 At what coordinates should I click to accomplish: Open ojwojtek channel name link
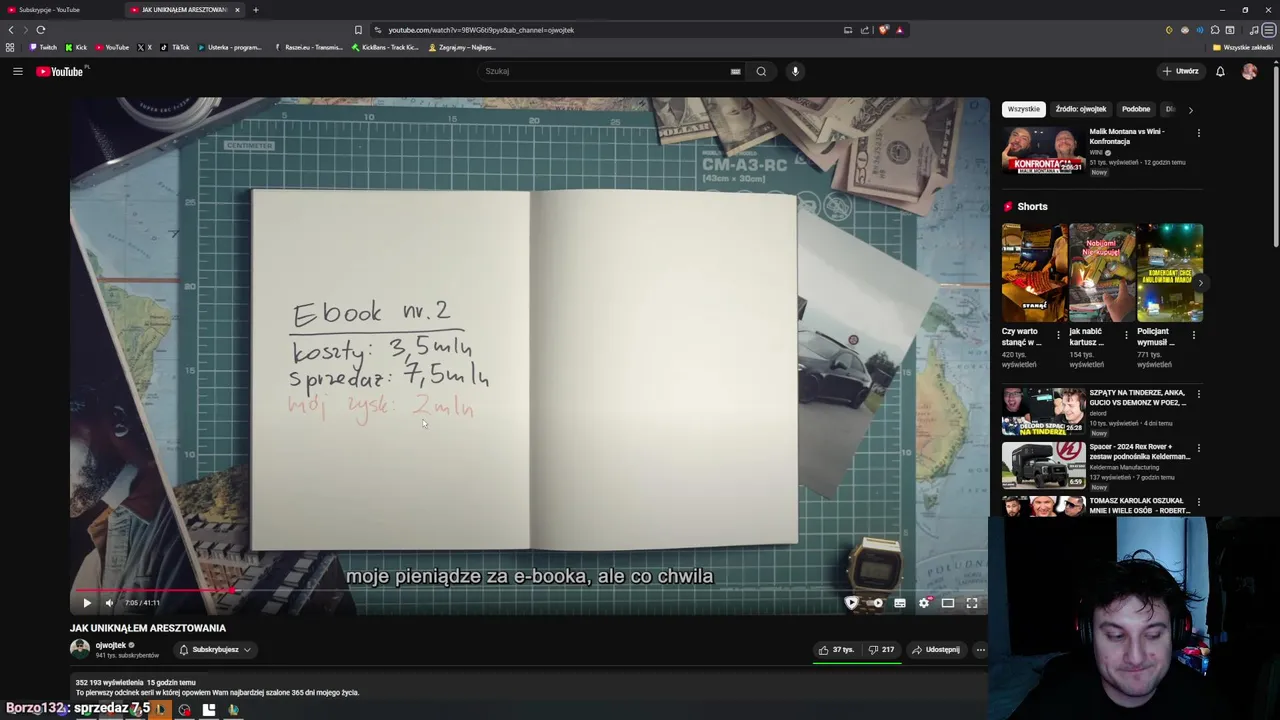point(110,645)
